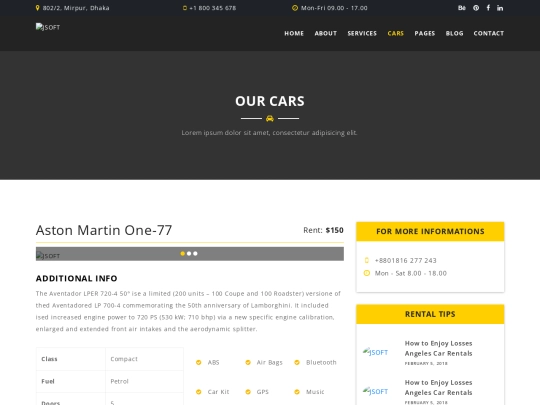Open the Facebook social icon
This screenshot has width=540, height=405.
pyautogui.click(x=488, y=8)
